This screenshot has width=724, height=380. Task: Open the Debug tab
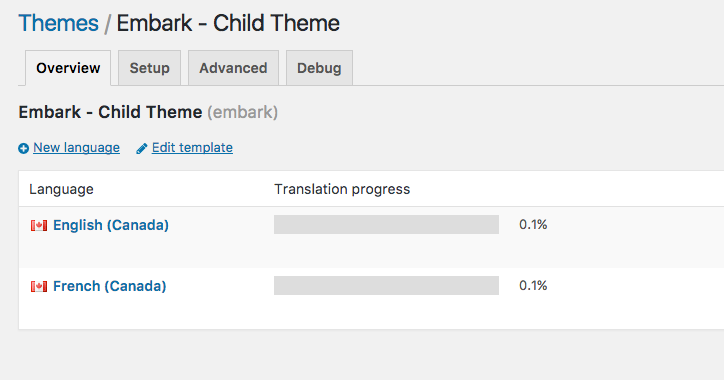[x=319, y=68]
